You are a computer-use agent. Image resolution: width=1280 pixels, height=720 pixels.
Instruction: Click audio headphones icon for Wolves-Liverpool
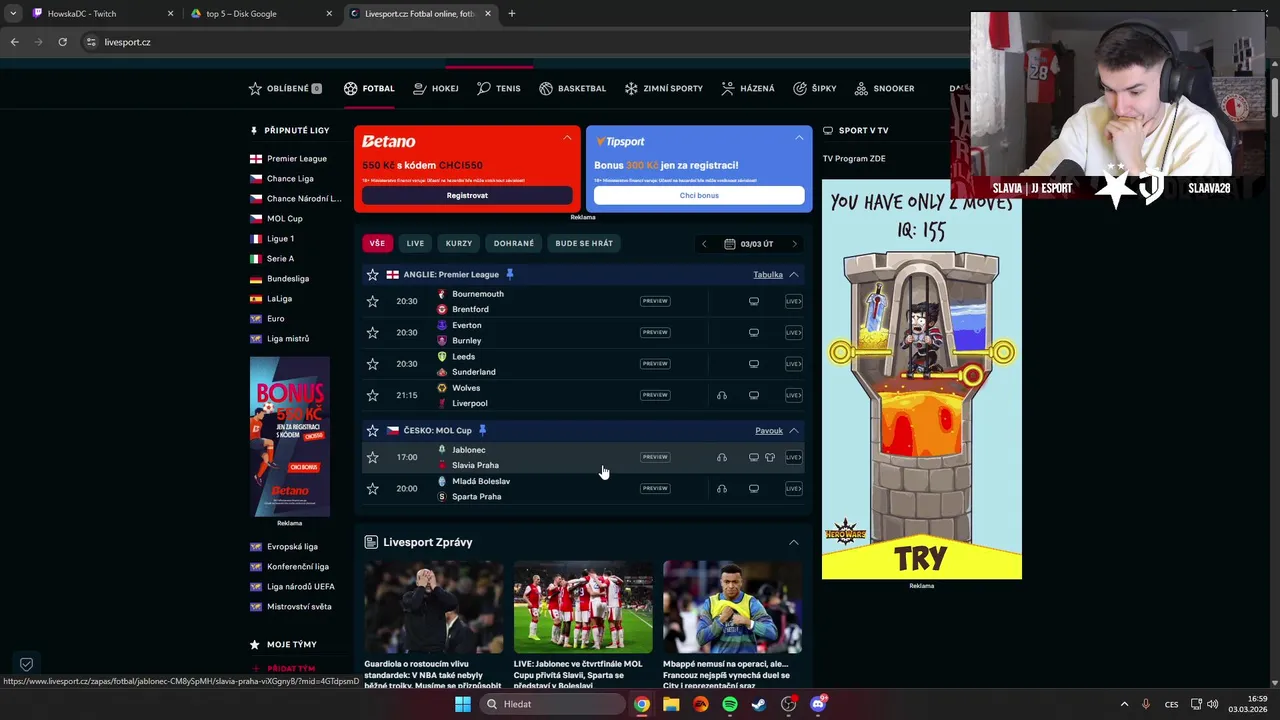pyautogui.click(x=721, y=395)
